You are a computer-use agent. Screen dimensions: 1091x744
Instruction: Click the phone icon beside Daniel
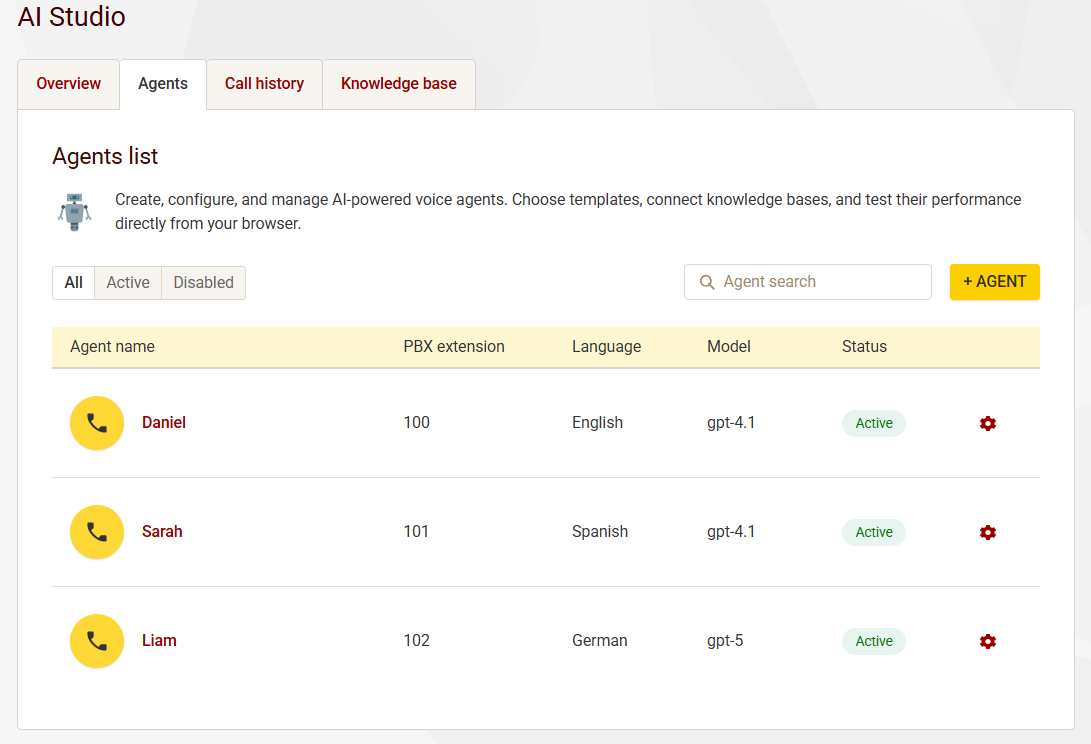coord(97,423)
